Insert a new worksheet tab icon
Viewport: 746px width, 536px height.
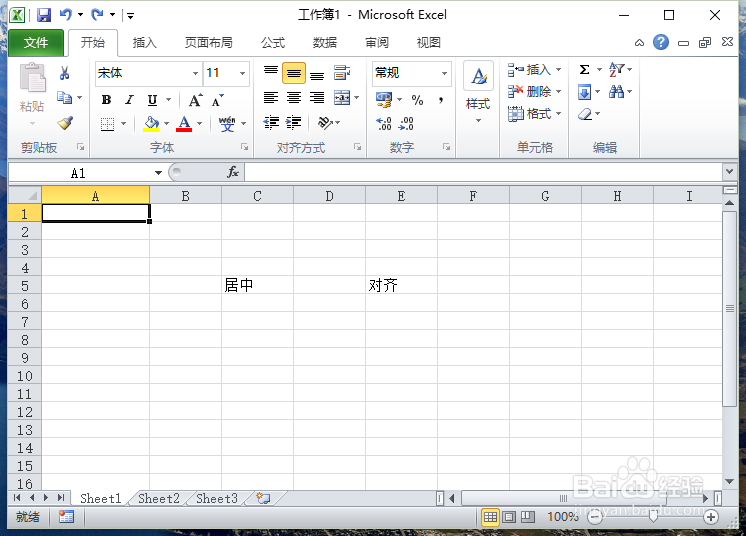coord(263,498)
